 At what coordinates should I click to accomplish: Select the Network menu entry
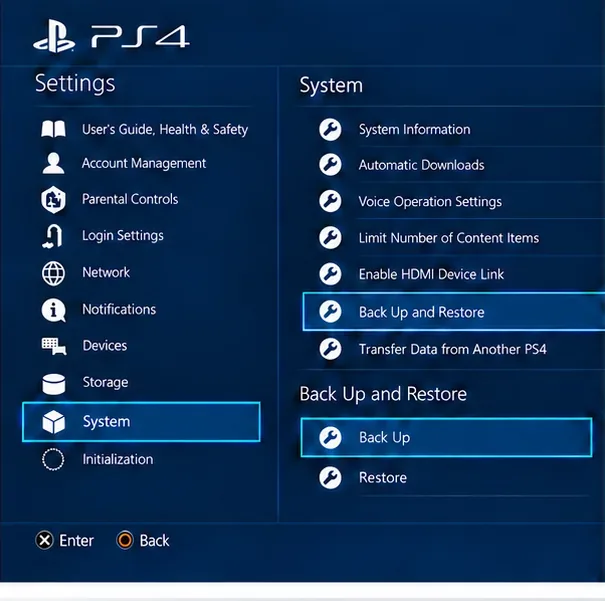click(x=106, y=272)
